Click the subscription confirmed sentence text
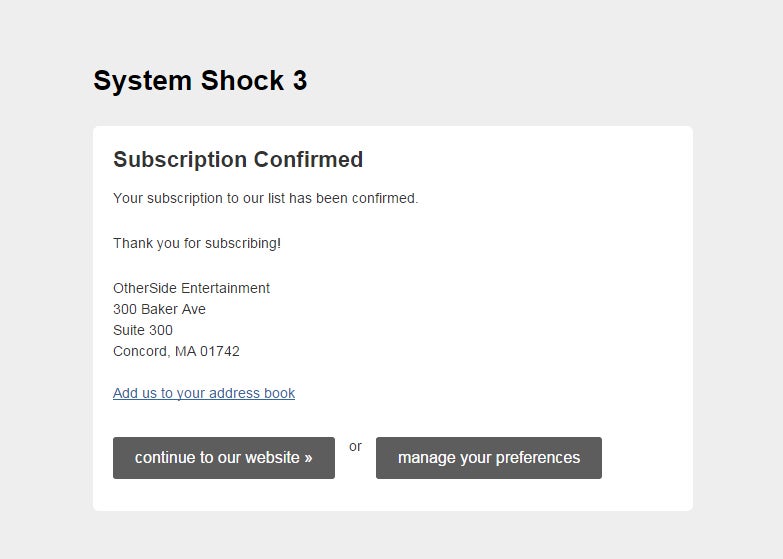 tap(266, 198)
